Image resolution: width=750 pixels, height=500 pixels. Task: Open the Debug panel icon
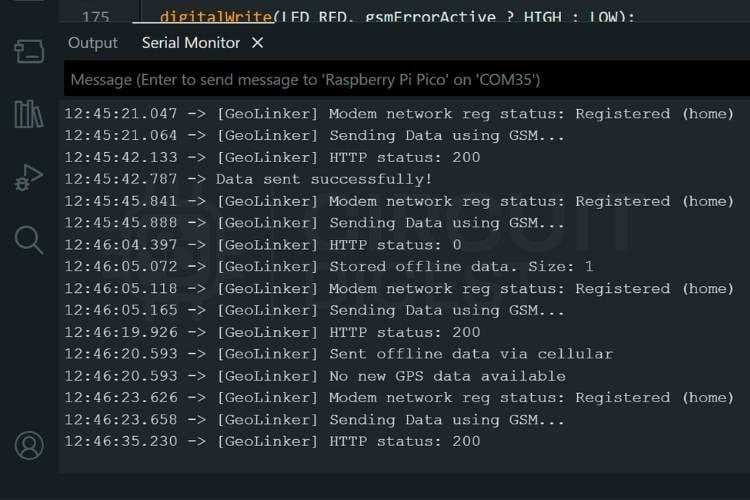coord(29,178)
